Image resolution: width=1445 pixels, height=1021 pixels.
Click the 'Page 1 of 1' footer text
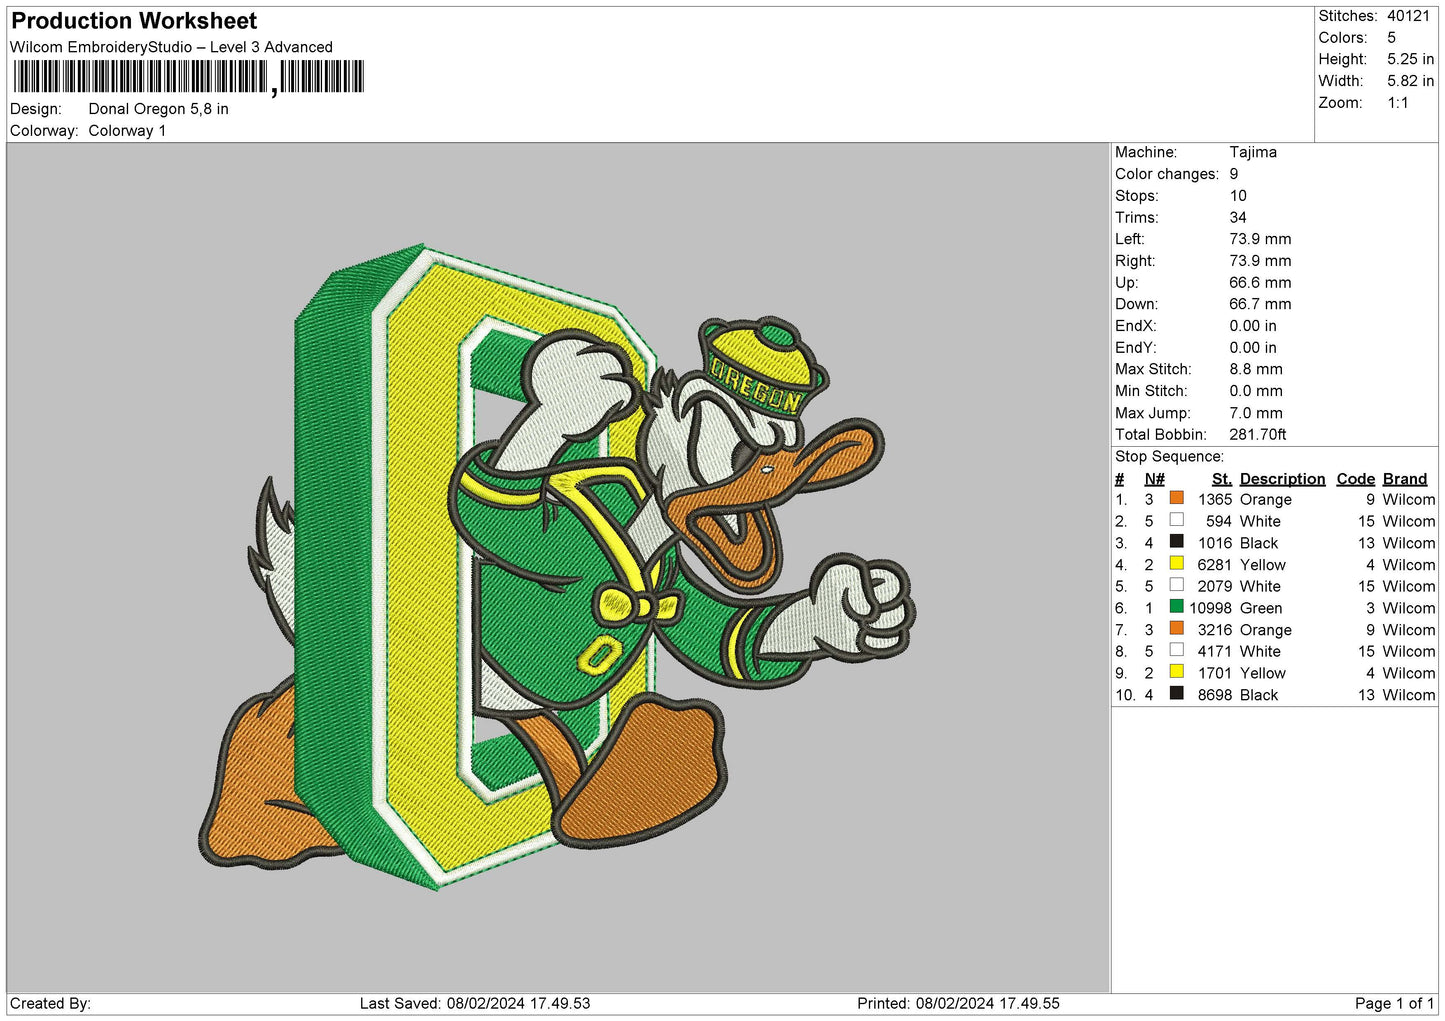pos(1394,1003)
